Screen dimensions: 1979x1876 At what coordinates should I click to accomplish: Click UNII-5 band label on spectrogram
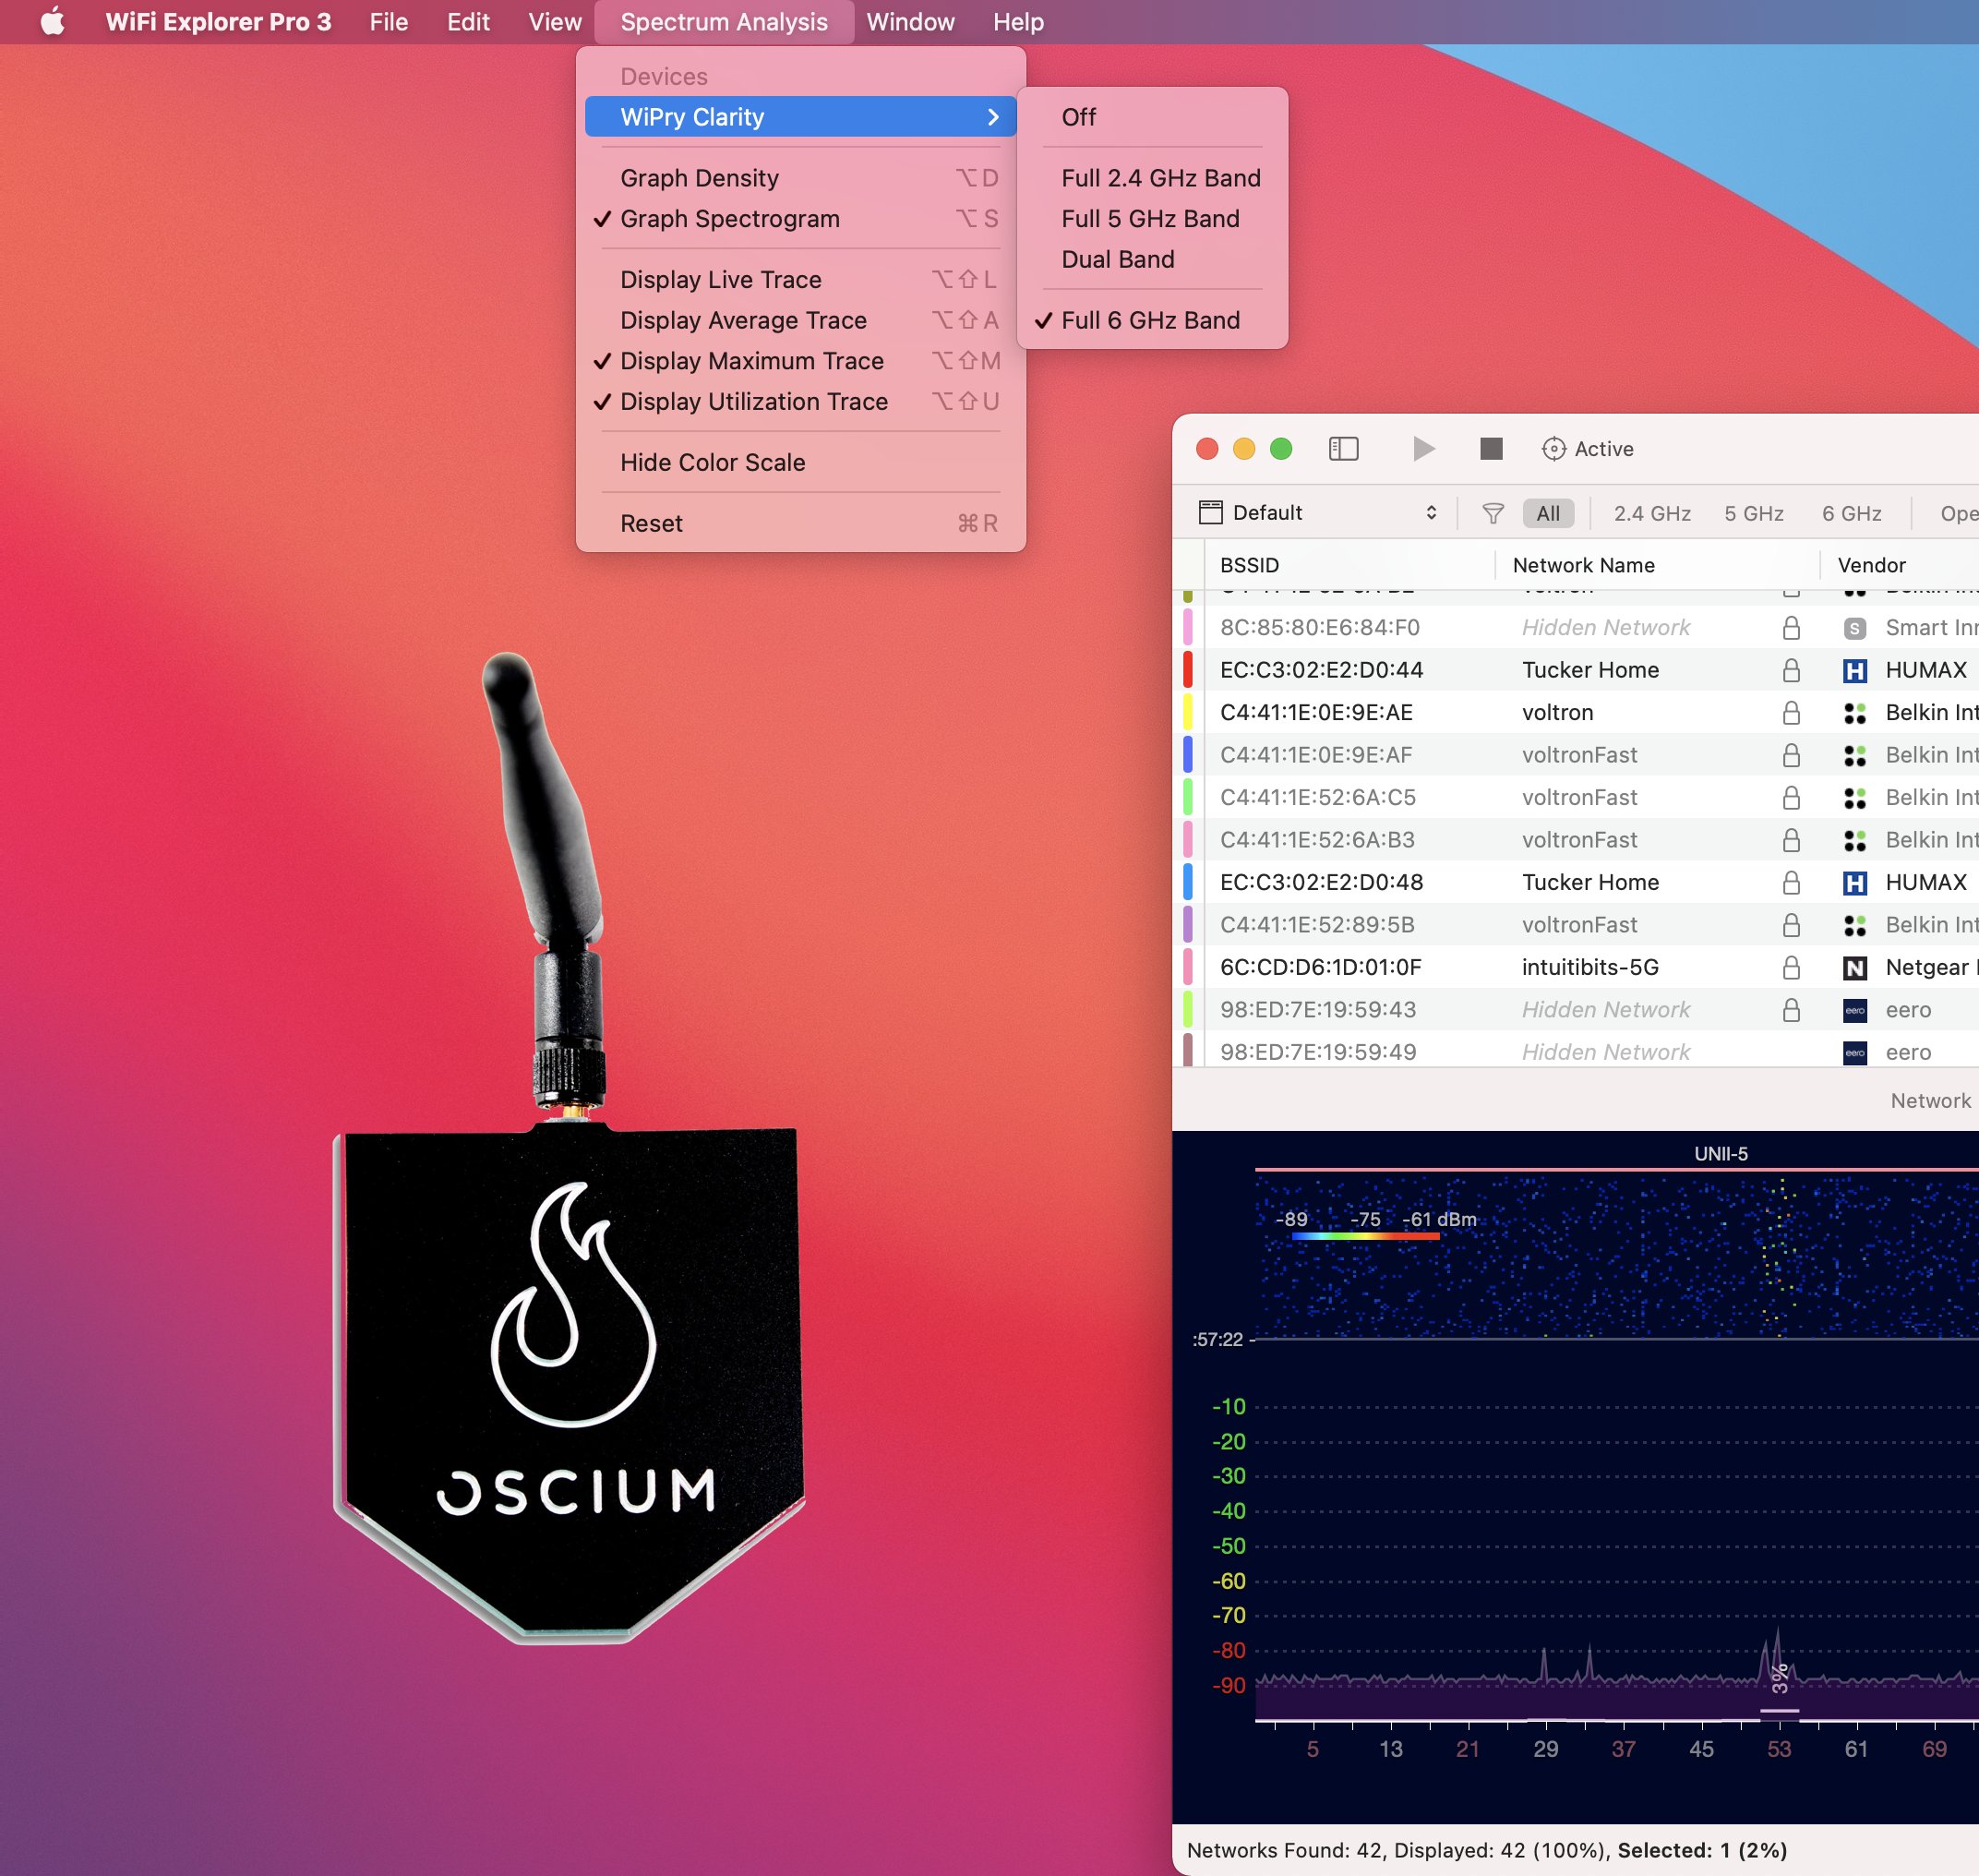pos(1721,1154)
